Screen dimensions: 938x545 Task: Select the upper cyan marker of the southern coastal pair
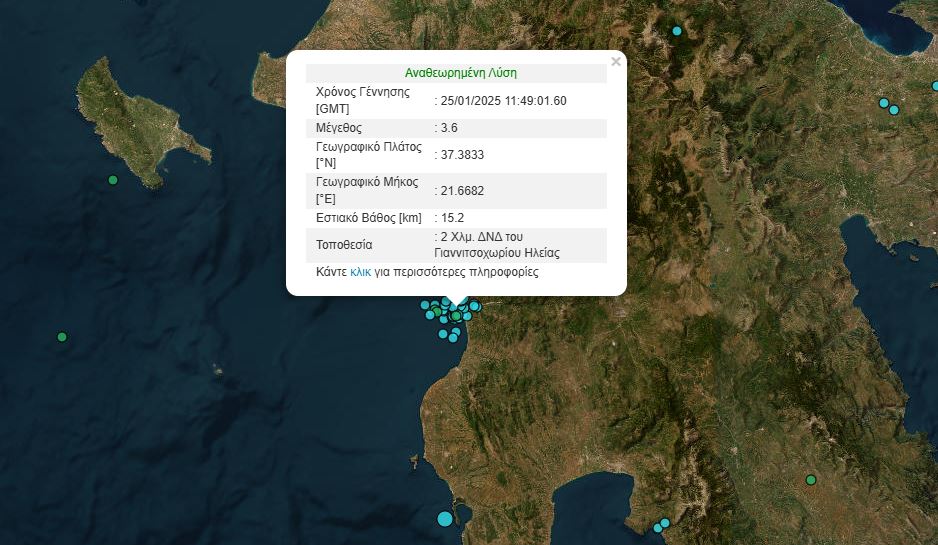coord(664,522)
